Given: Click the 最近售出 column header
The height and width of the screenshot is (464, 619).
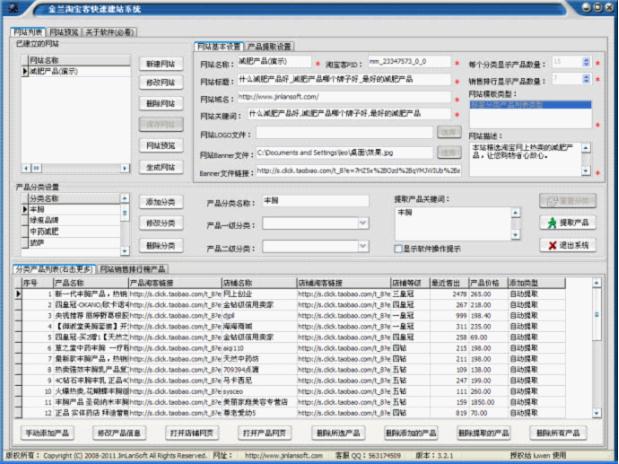Looking at the screenshot, I should coord(449,283).
